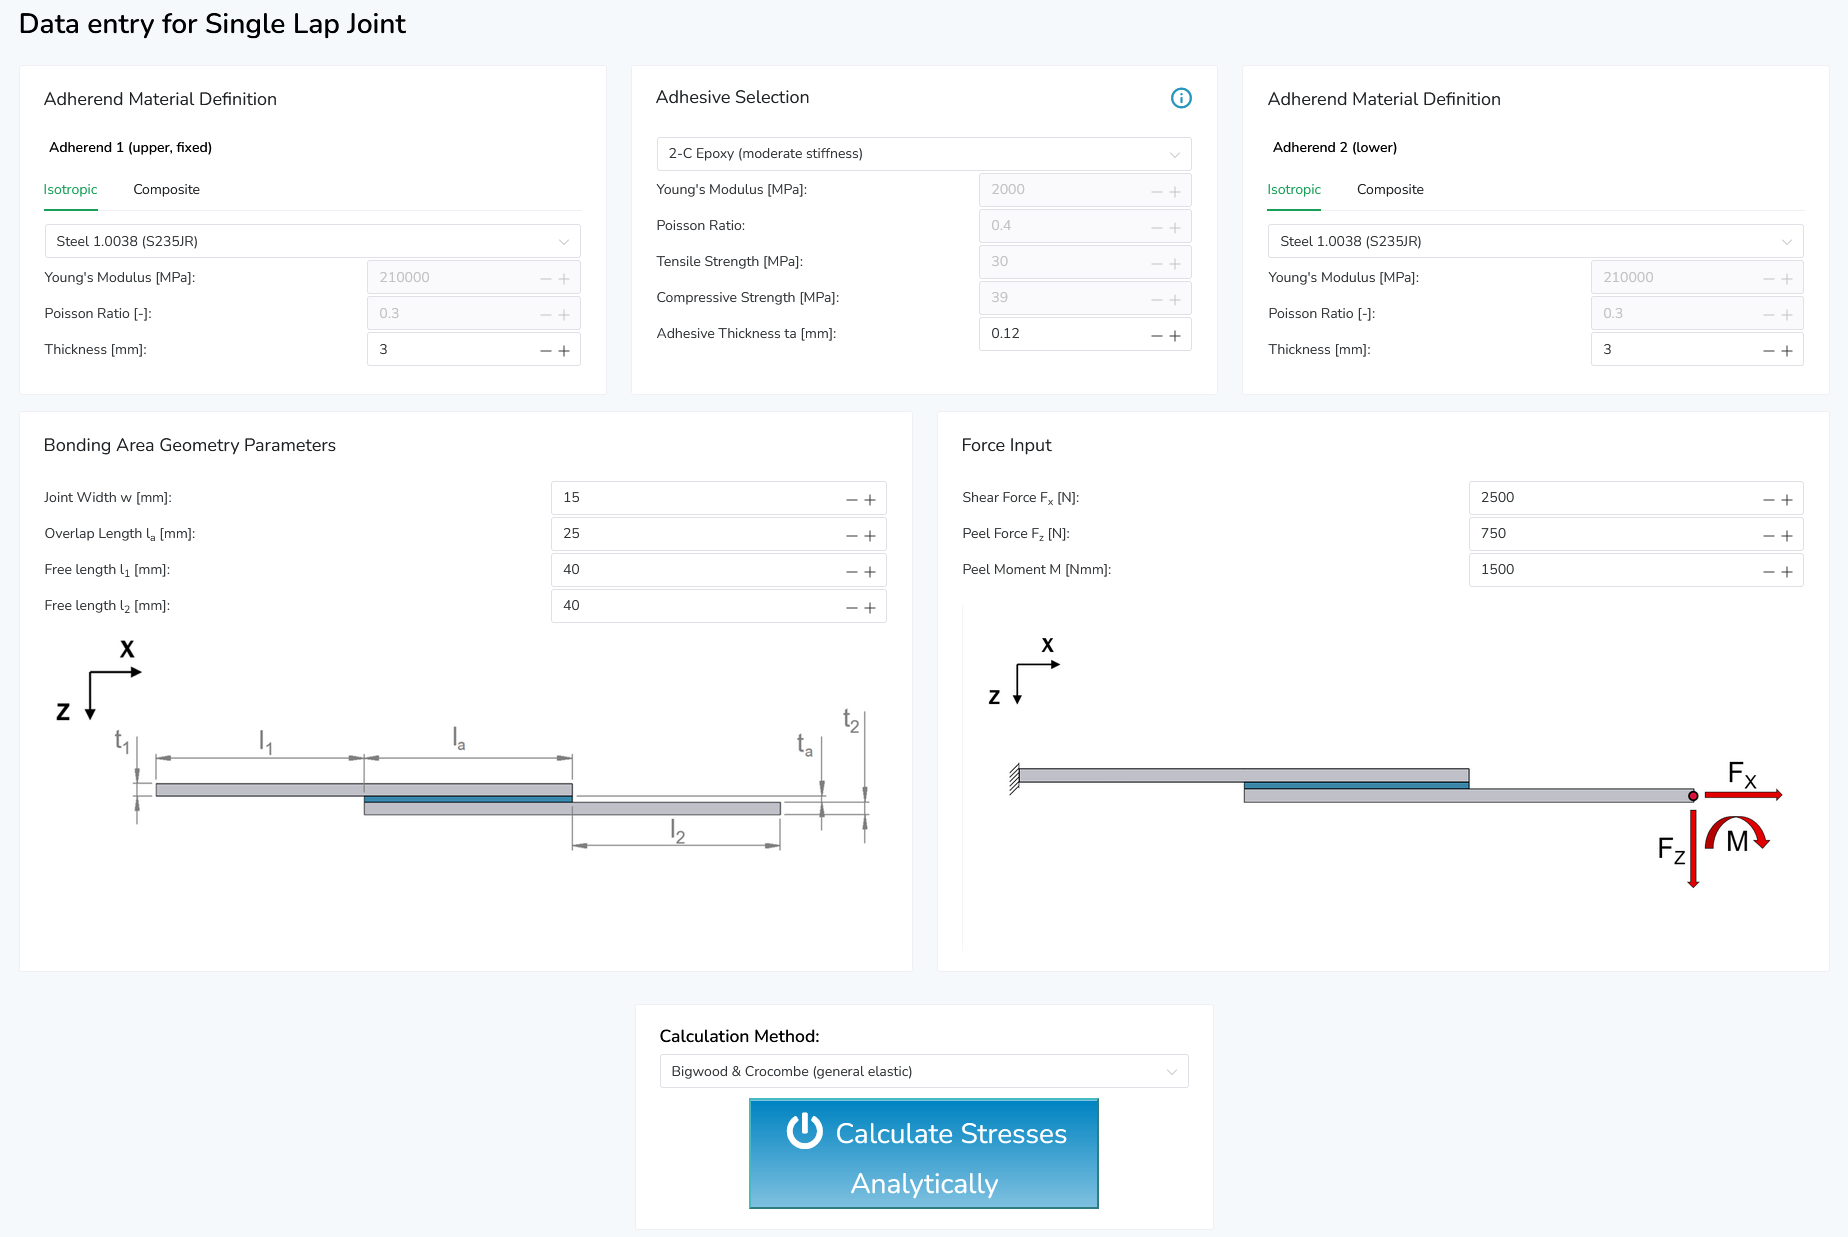Increase Overlap Length la with plus
The image size is (1848, 1237).
coord(870,536)
